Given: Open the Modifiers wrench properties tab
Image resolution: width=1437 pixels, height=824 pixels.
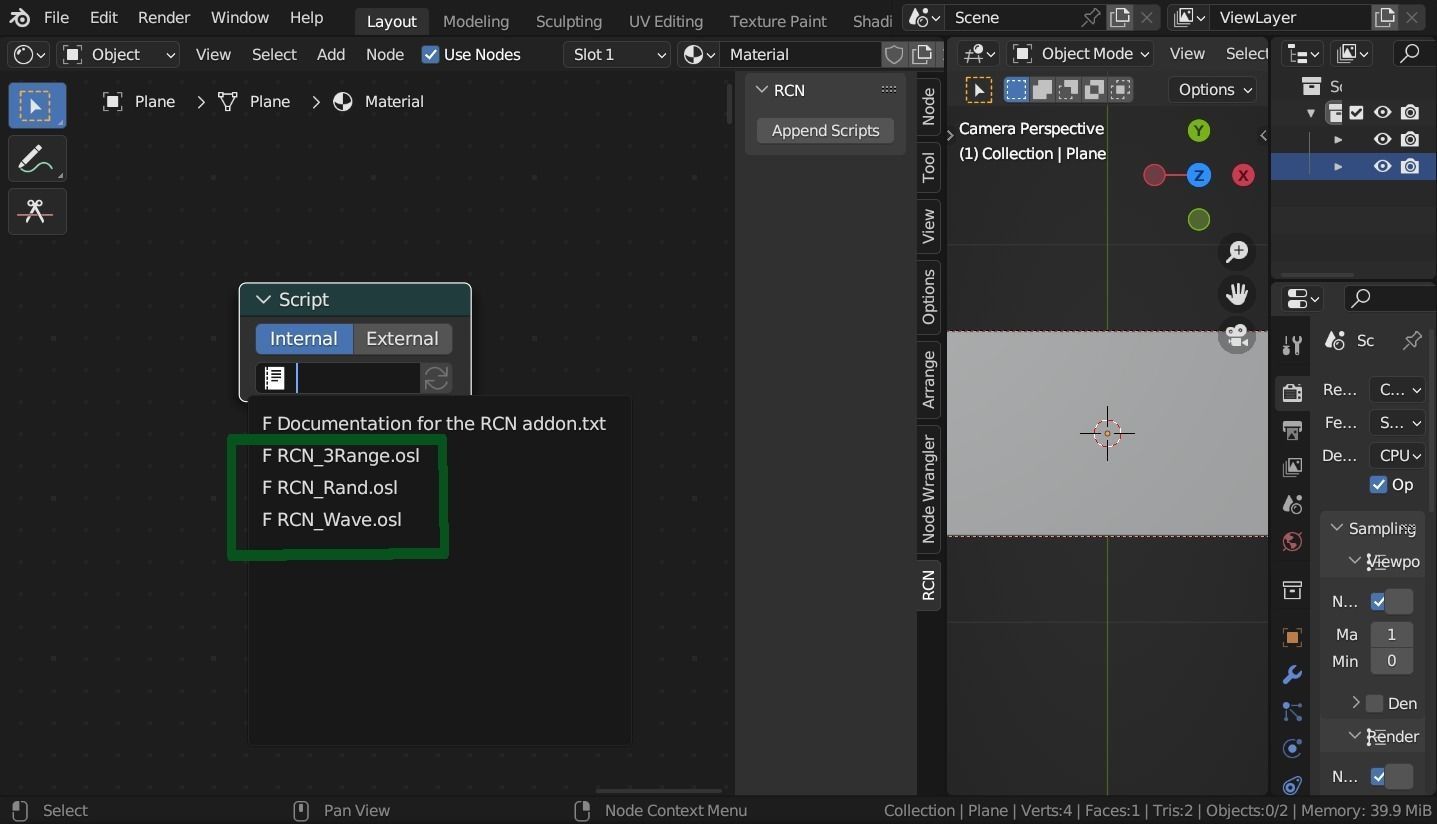Looking at the screenshot, I should click(1292, 675).
